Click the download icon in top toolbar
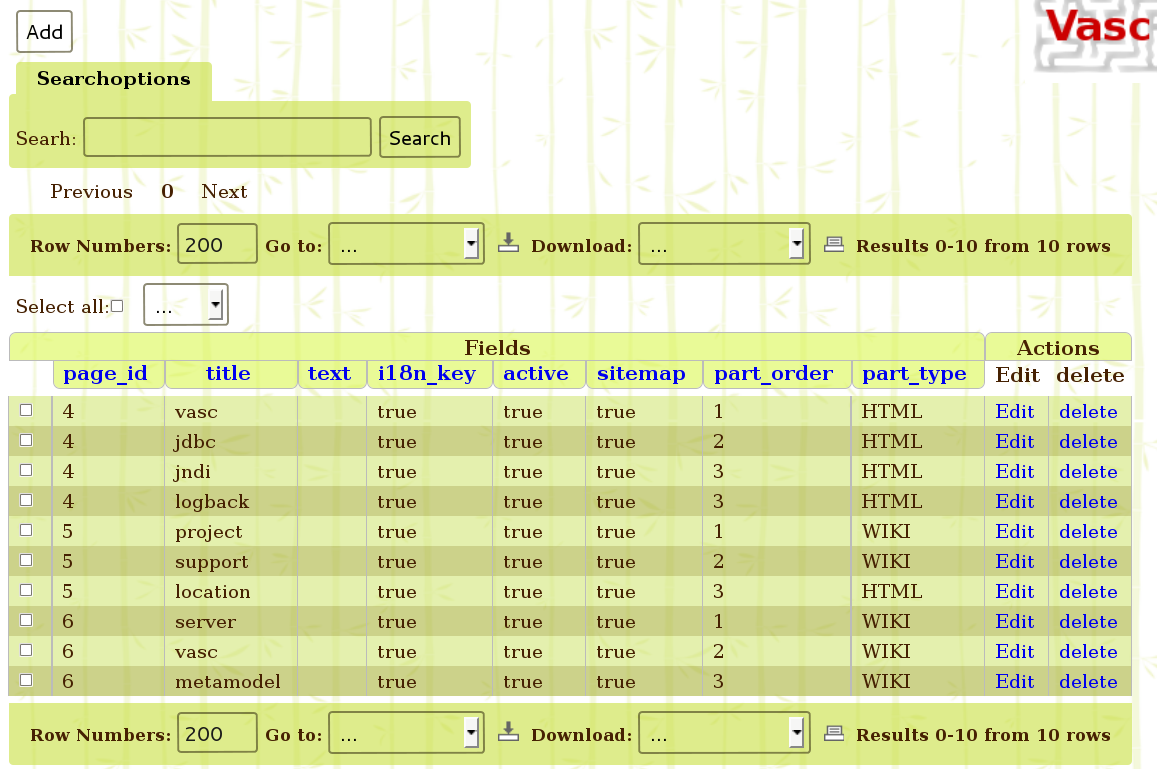 click(508, 243)
